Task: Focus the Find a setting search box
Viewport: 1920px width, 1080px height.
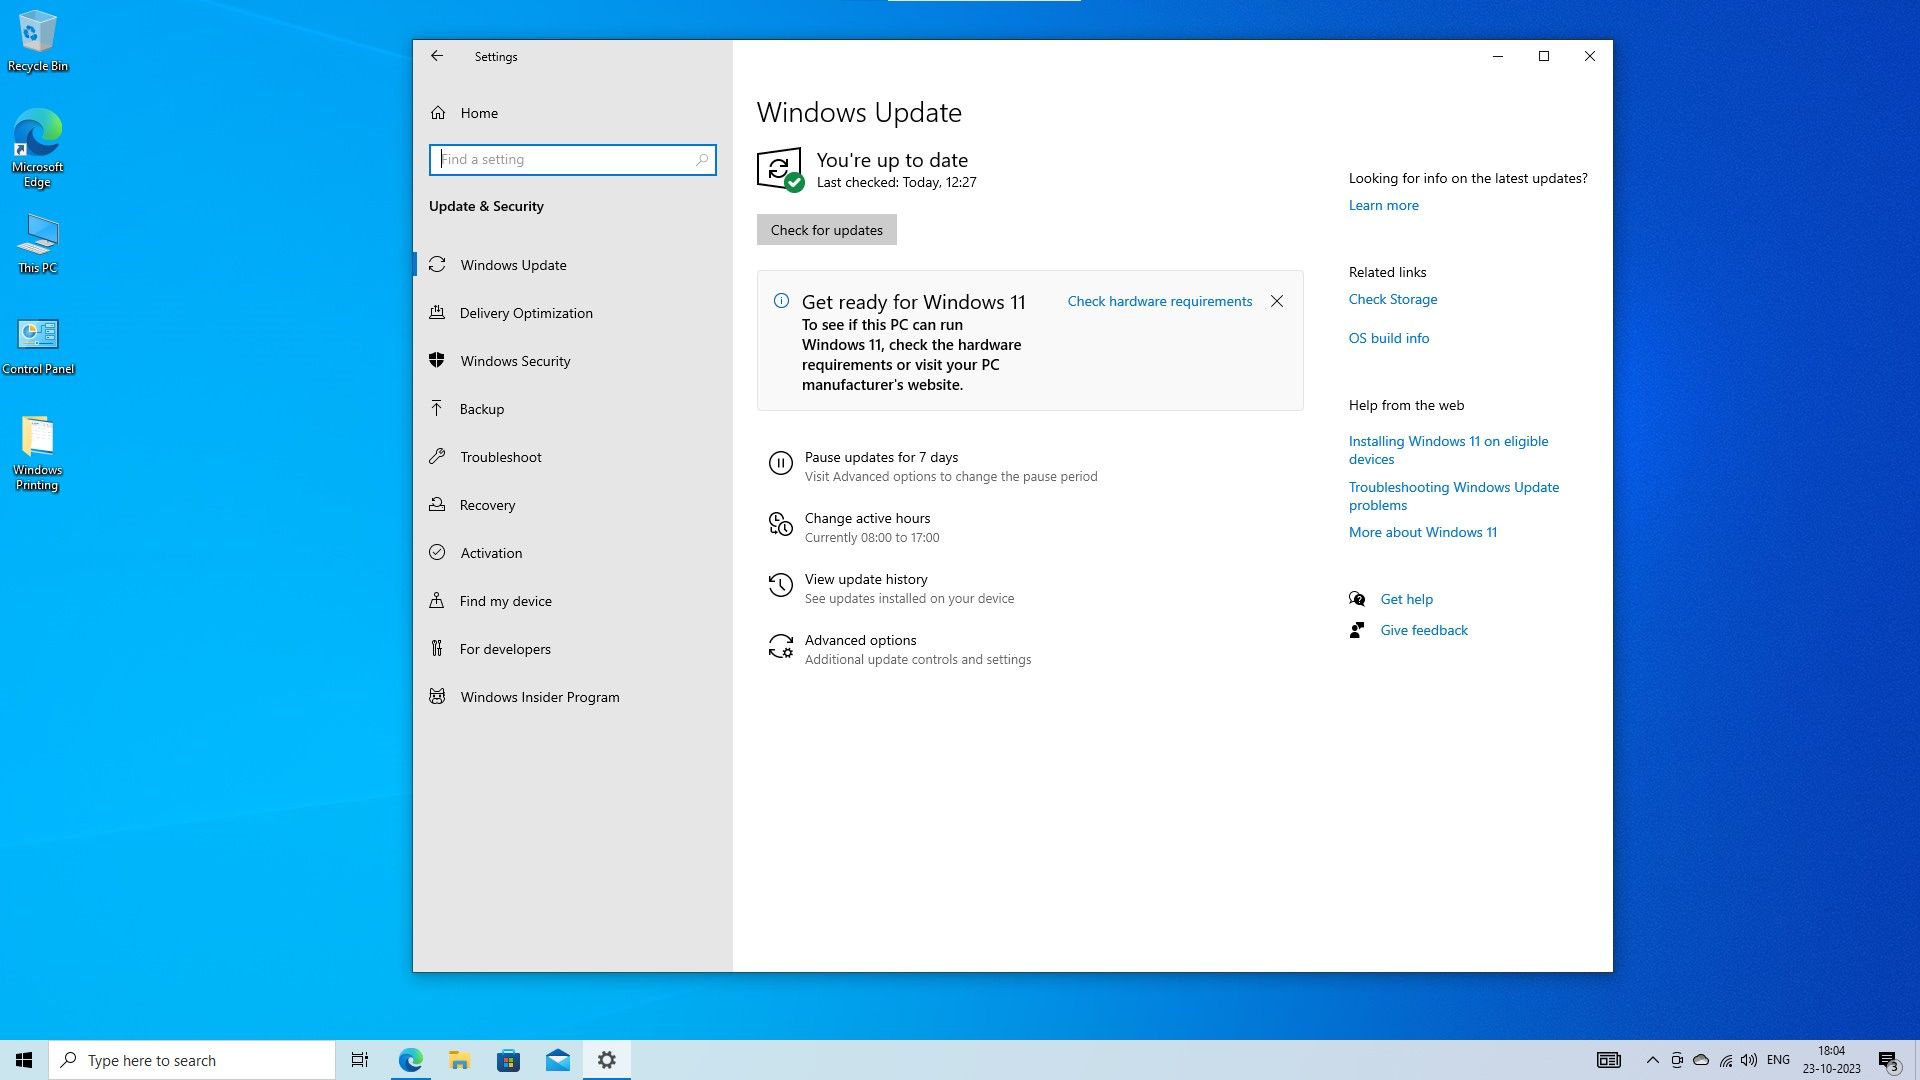Action: 565,160
